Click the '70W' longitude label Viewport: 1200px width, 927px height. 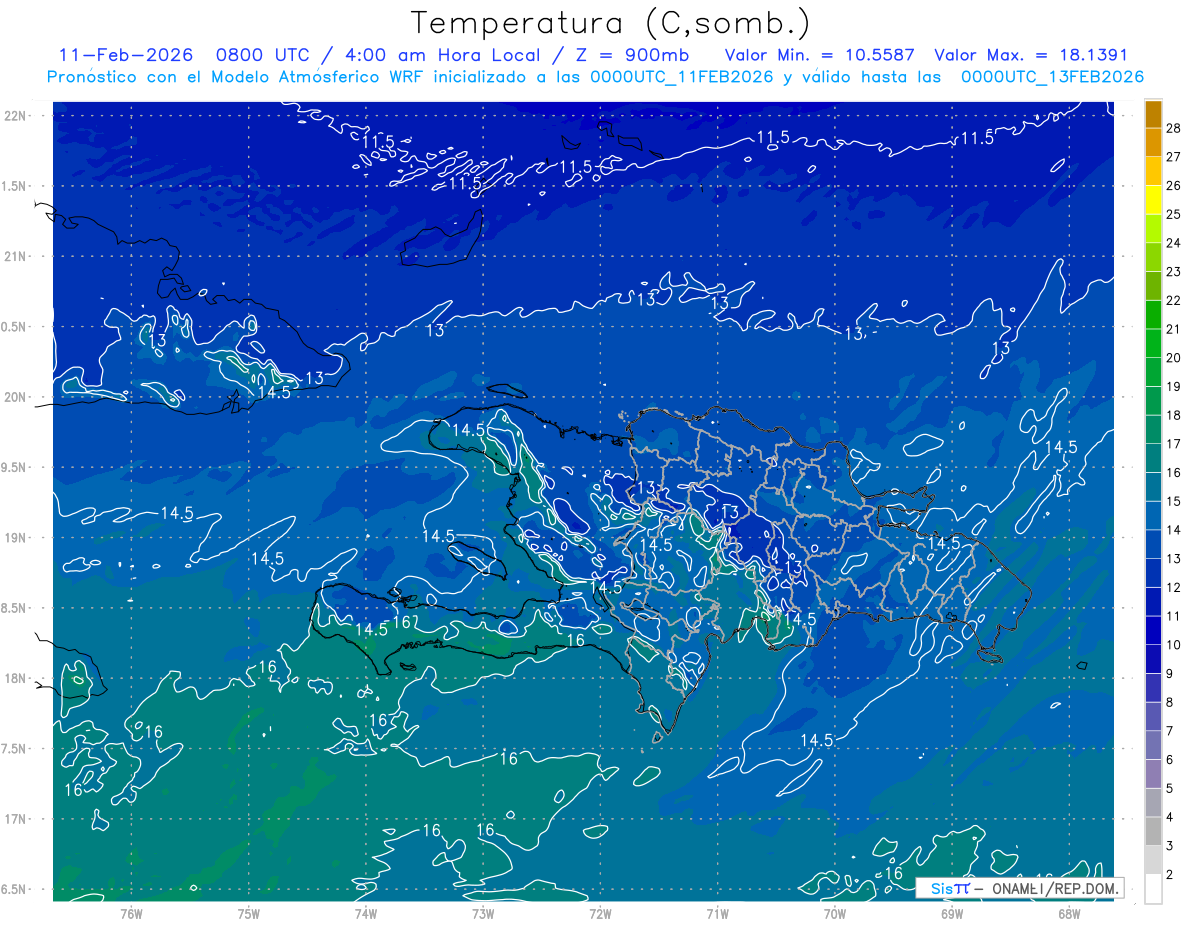click(835, 912)
